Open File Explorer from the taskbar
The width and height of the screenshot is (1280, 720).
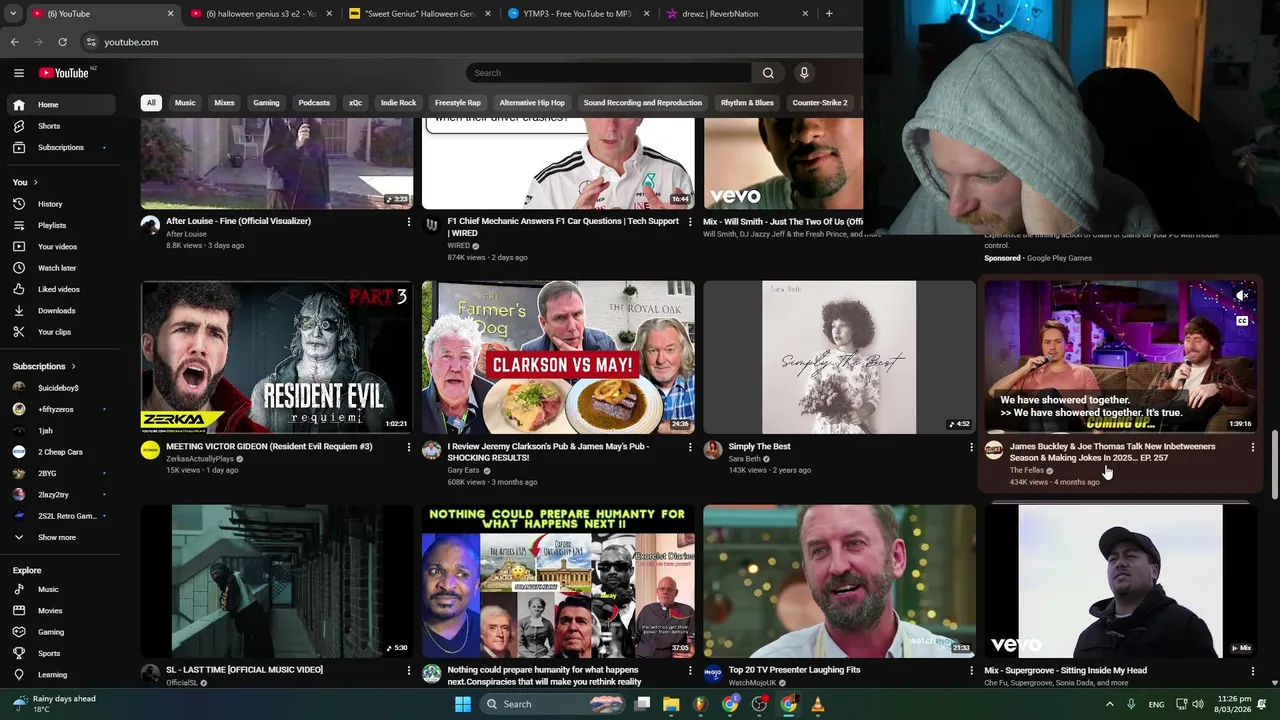(x=671, y=704)
